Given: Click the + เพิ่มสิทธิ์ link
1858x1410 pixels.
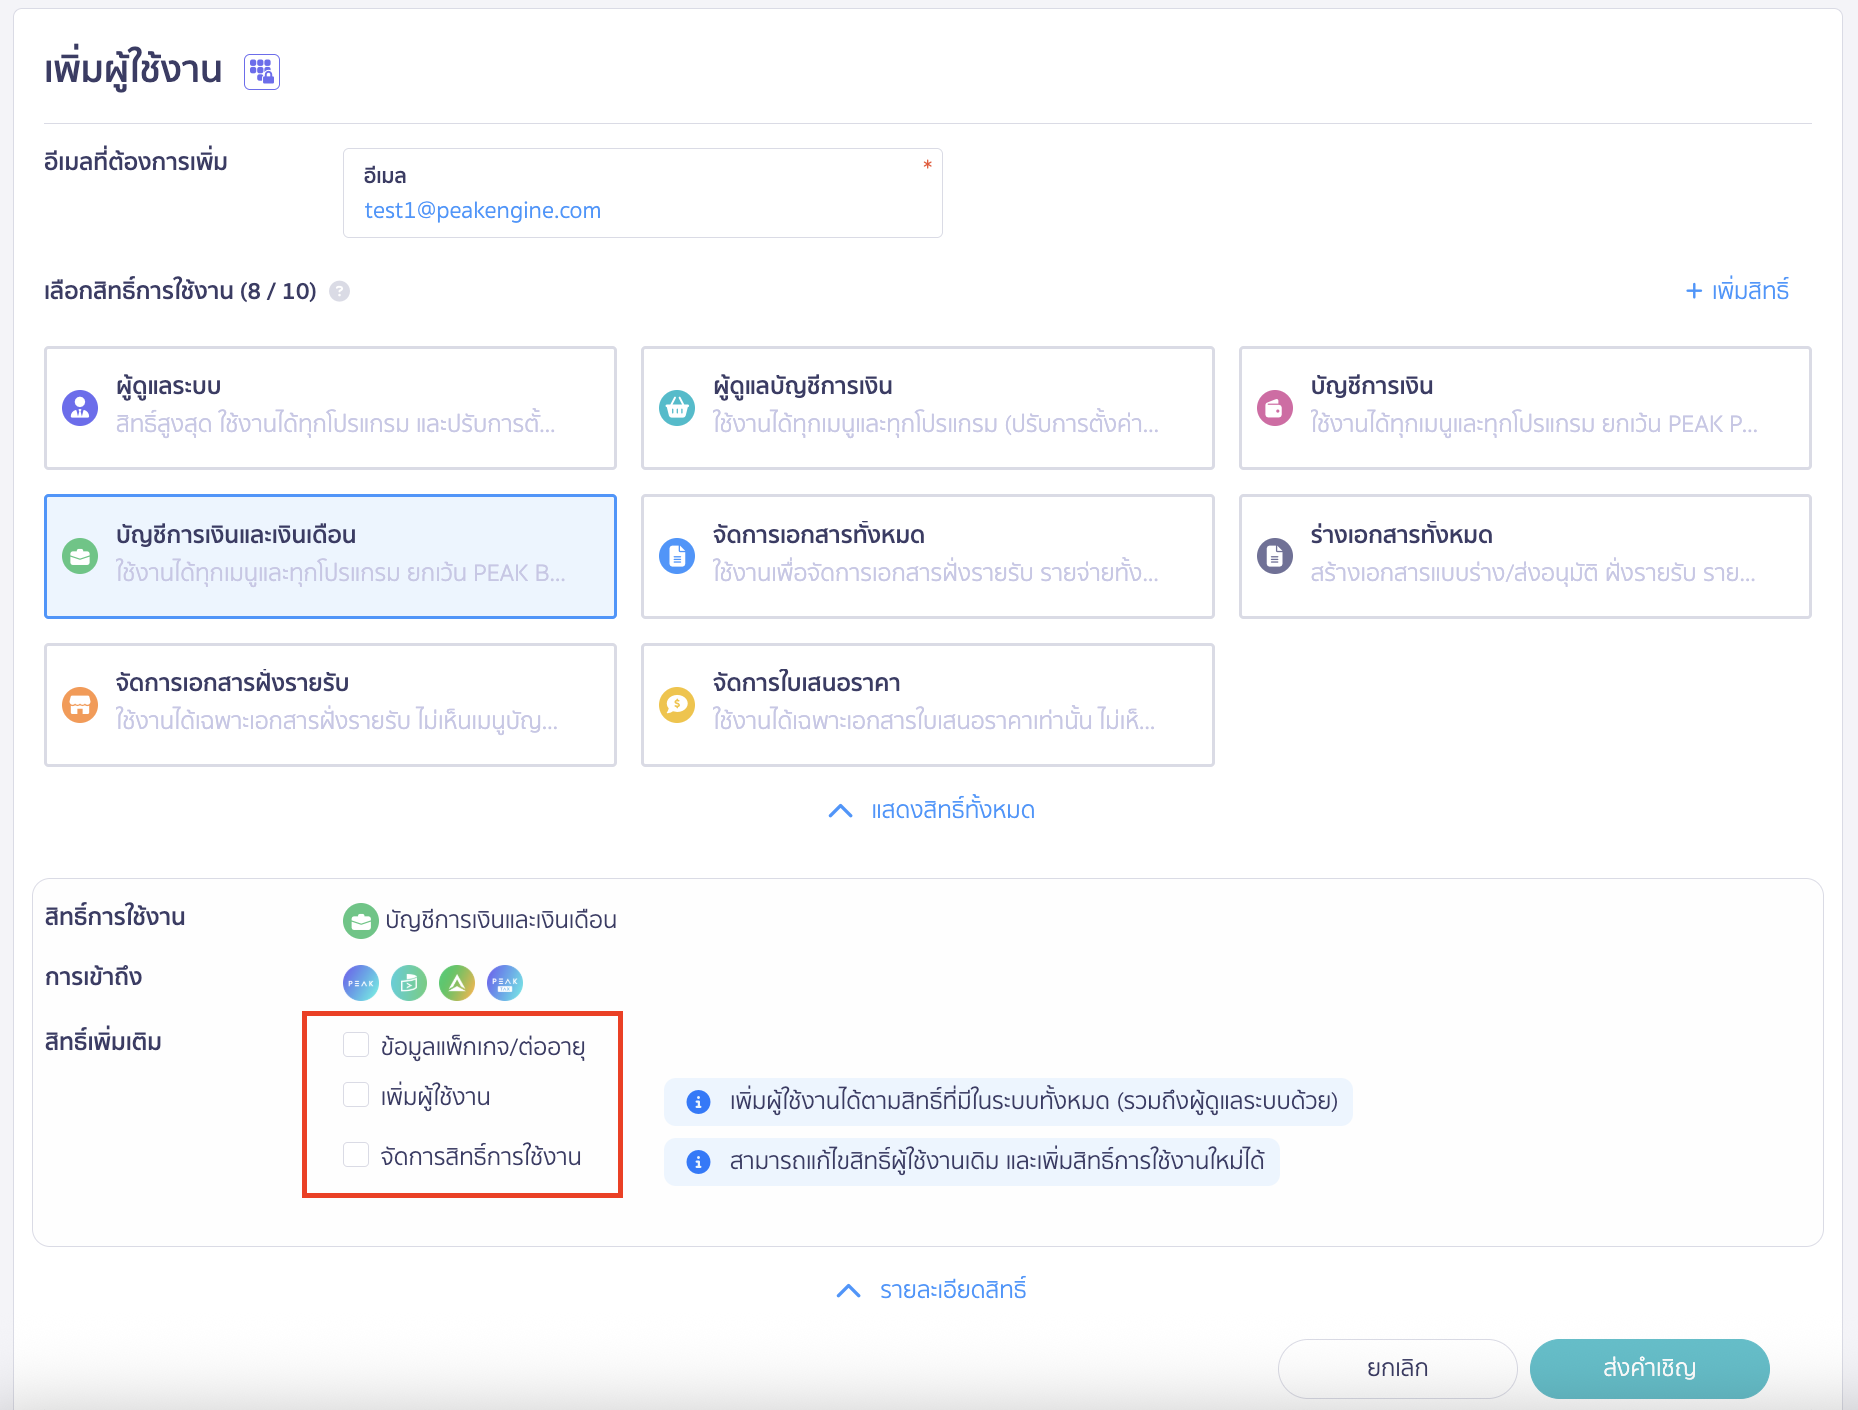Looking at the screenshot, I should (x=1737, y=291).
